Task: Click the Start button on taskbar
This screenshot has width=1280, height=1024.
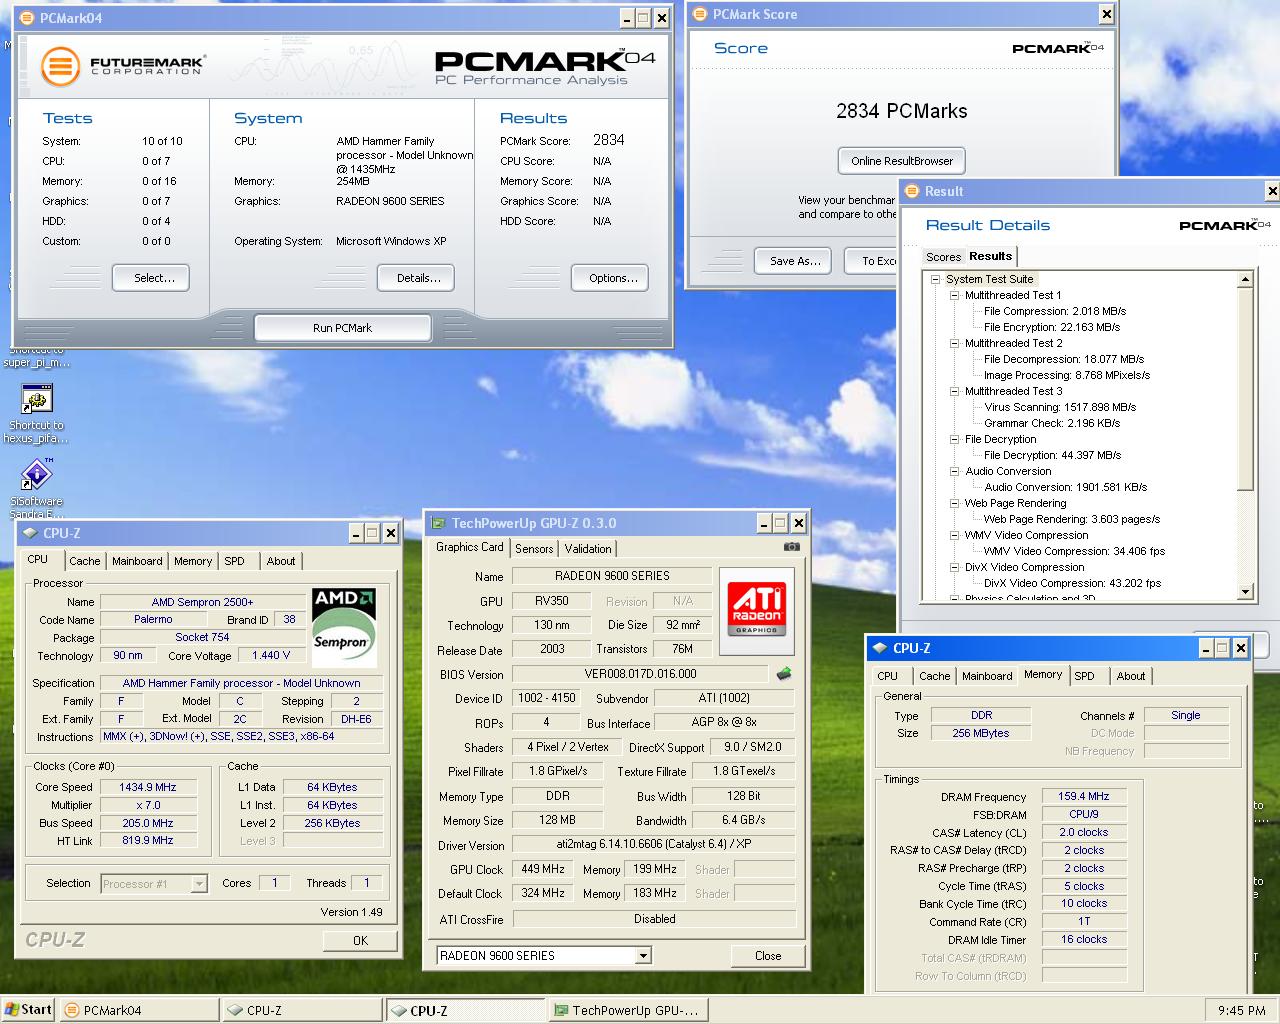Action: (28, 1010)
